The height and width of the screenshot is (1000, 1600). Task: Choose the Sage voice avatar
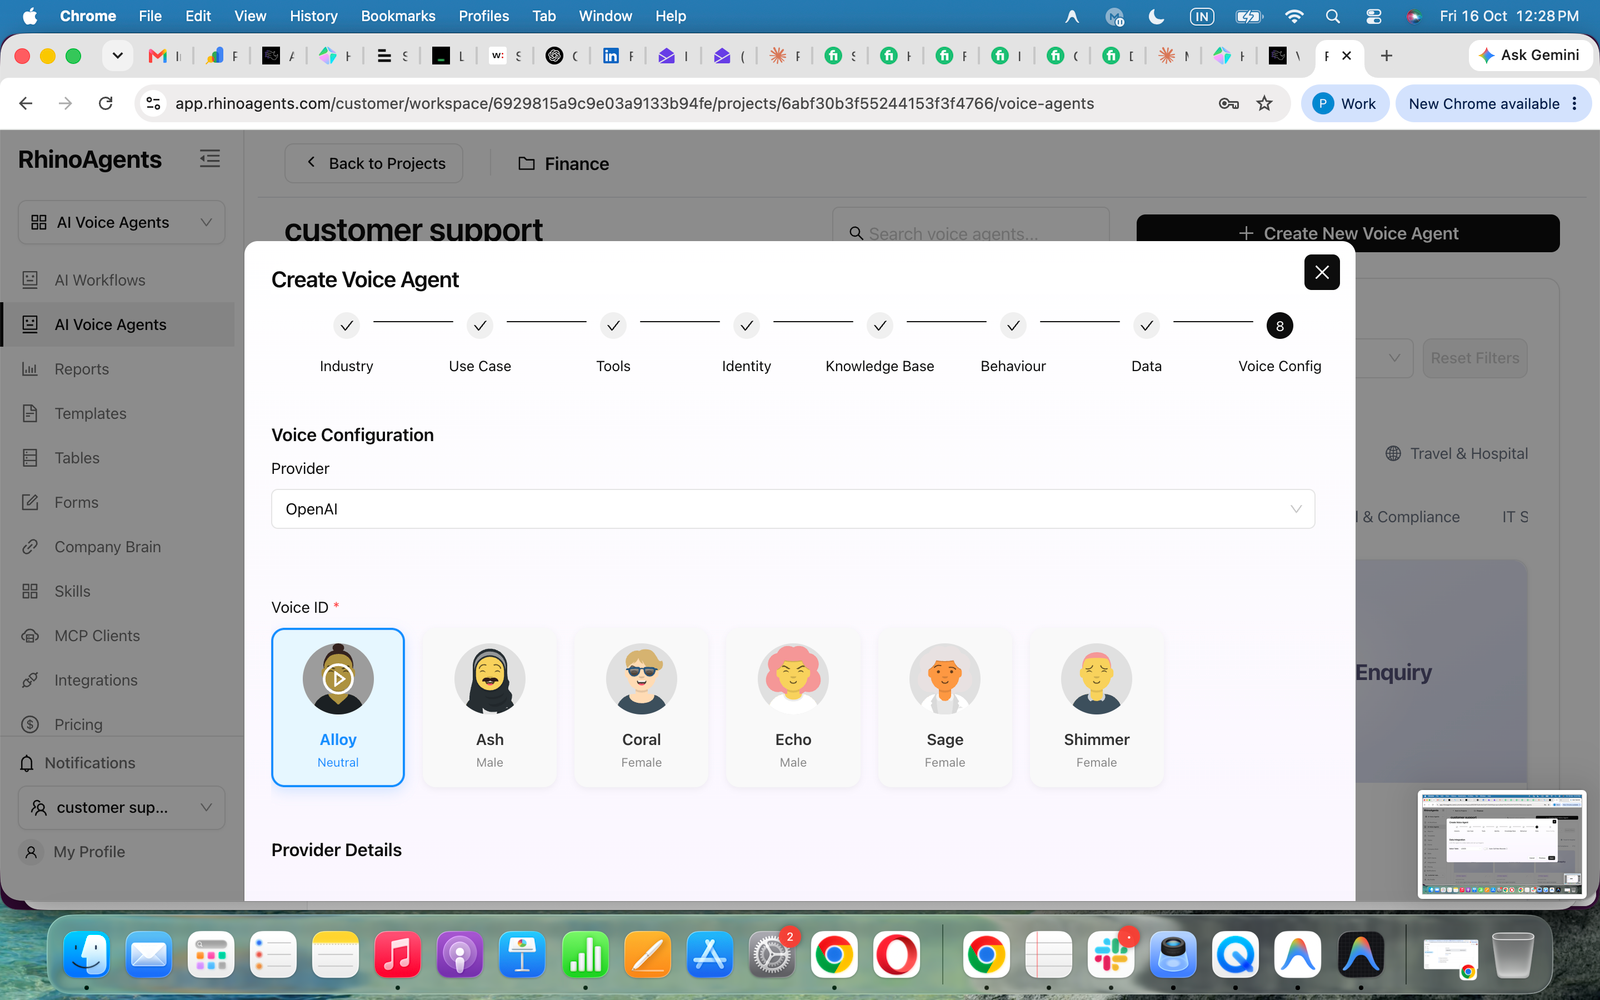pyautogui.click(x=945, y=679)
